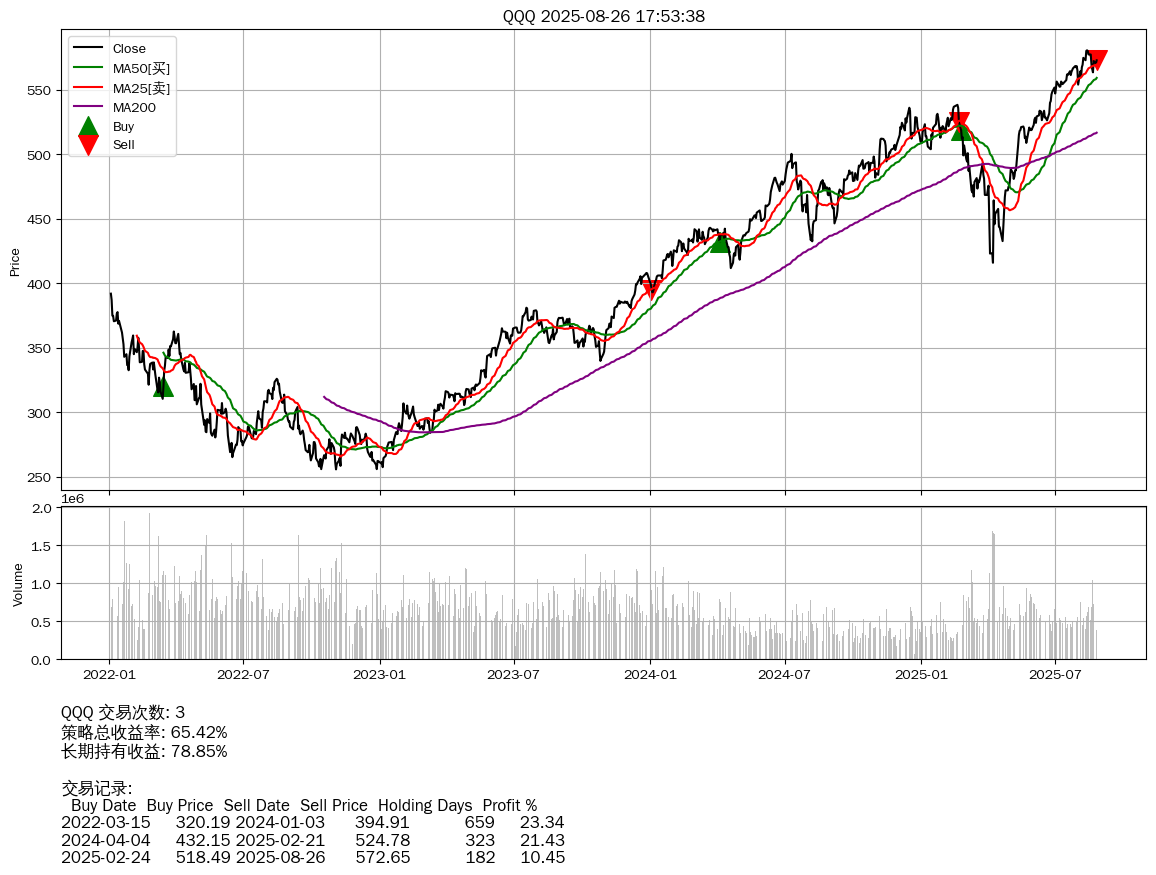Click the green MA50 line swatch in legend
Viewport: 1156px width, 875px height.
(88, 68)
